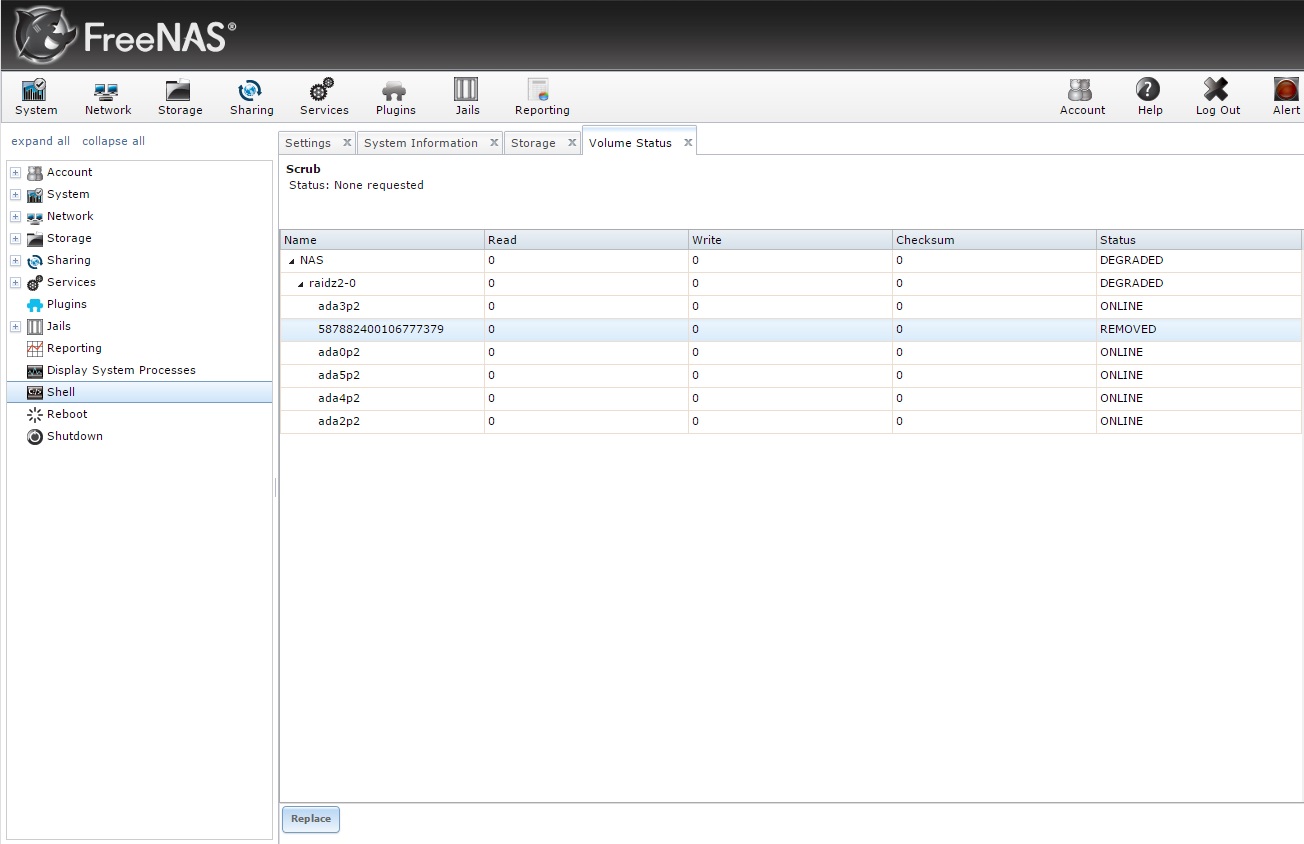Open the Reporting toolbar icon
The image size is (1304, 844).
pos(542,97)
